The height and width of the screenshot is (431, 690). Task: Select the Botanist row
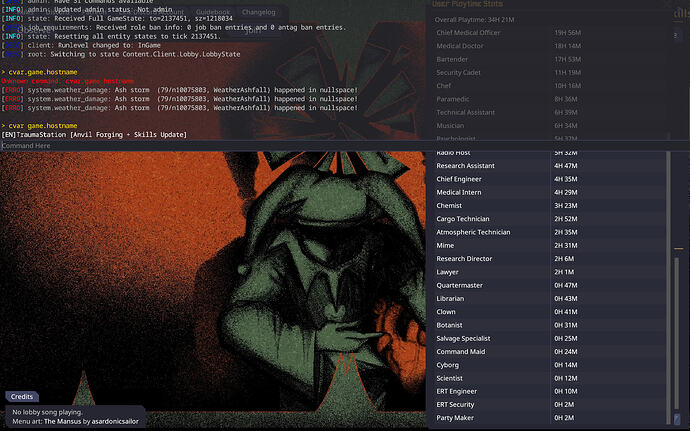click(550, 325)
